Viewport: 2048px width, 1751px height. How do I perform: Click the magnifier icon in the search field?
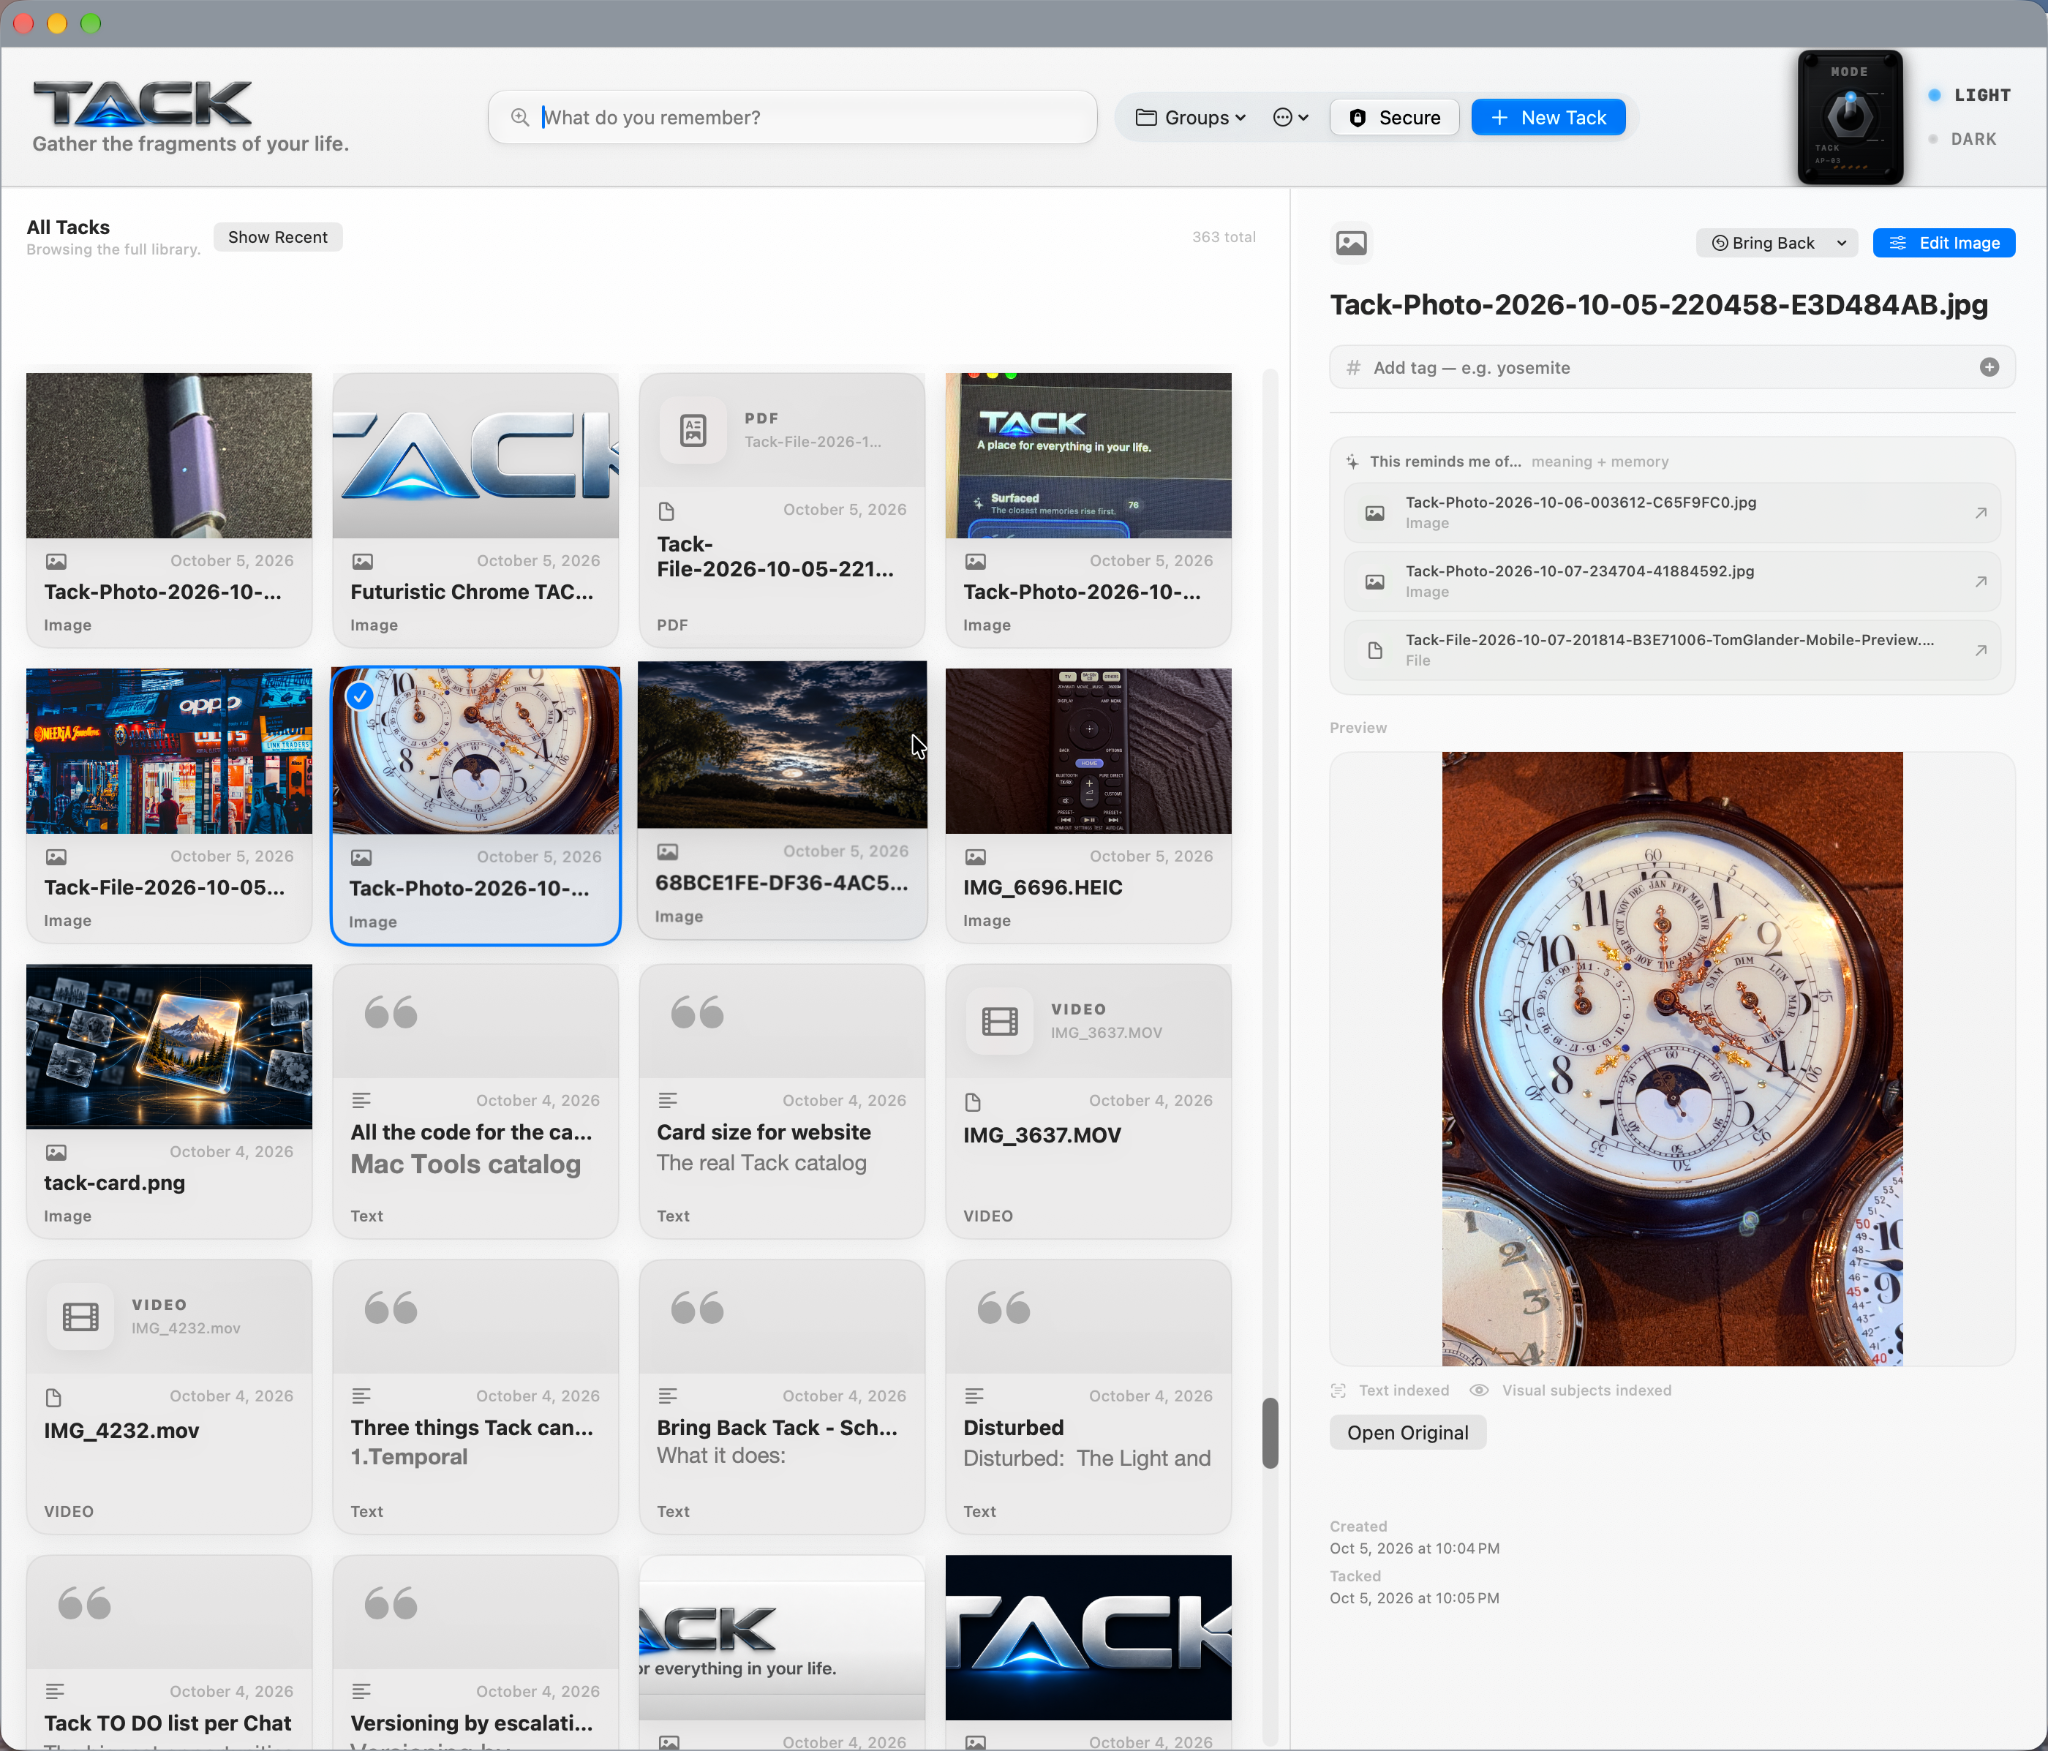point(520,117)
